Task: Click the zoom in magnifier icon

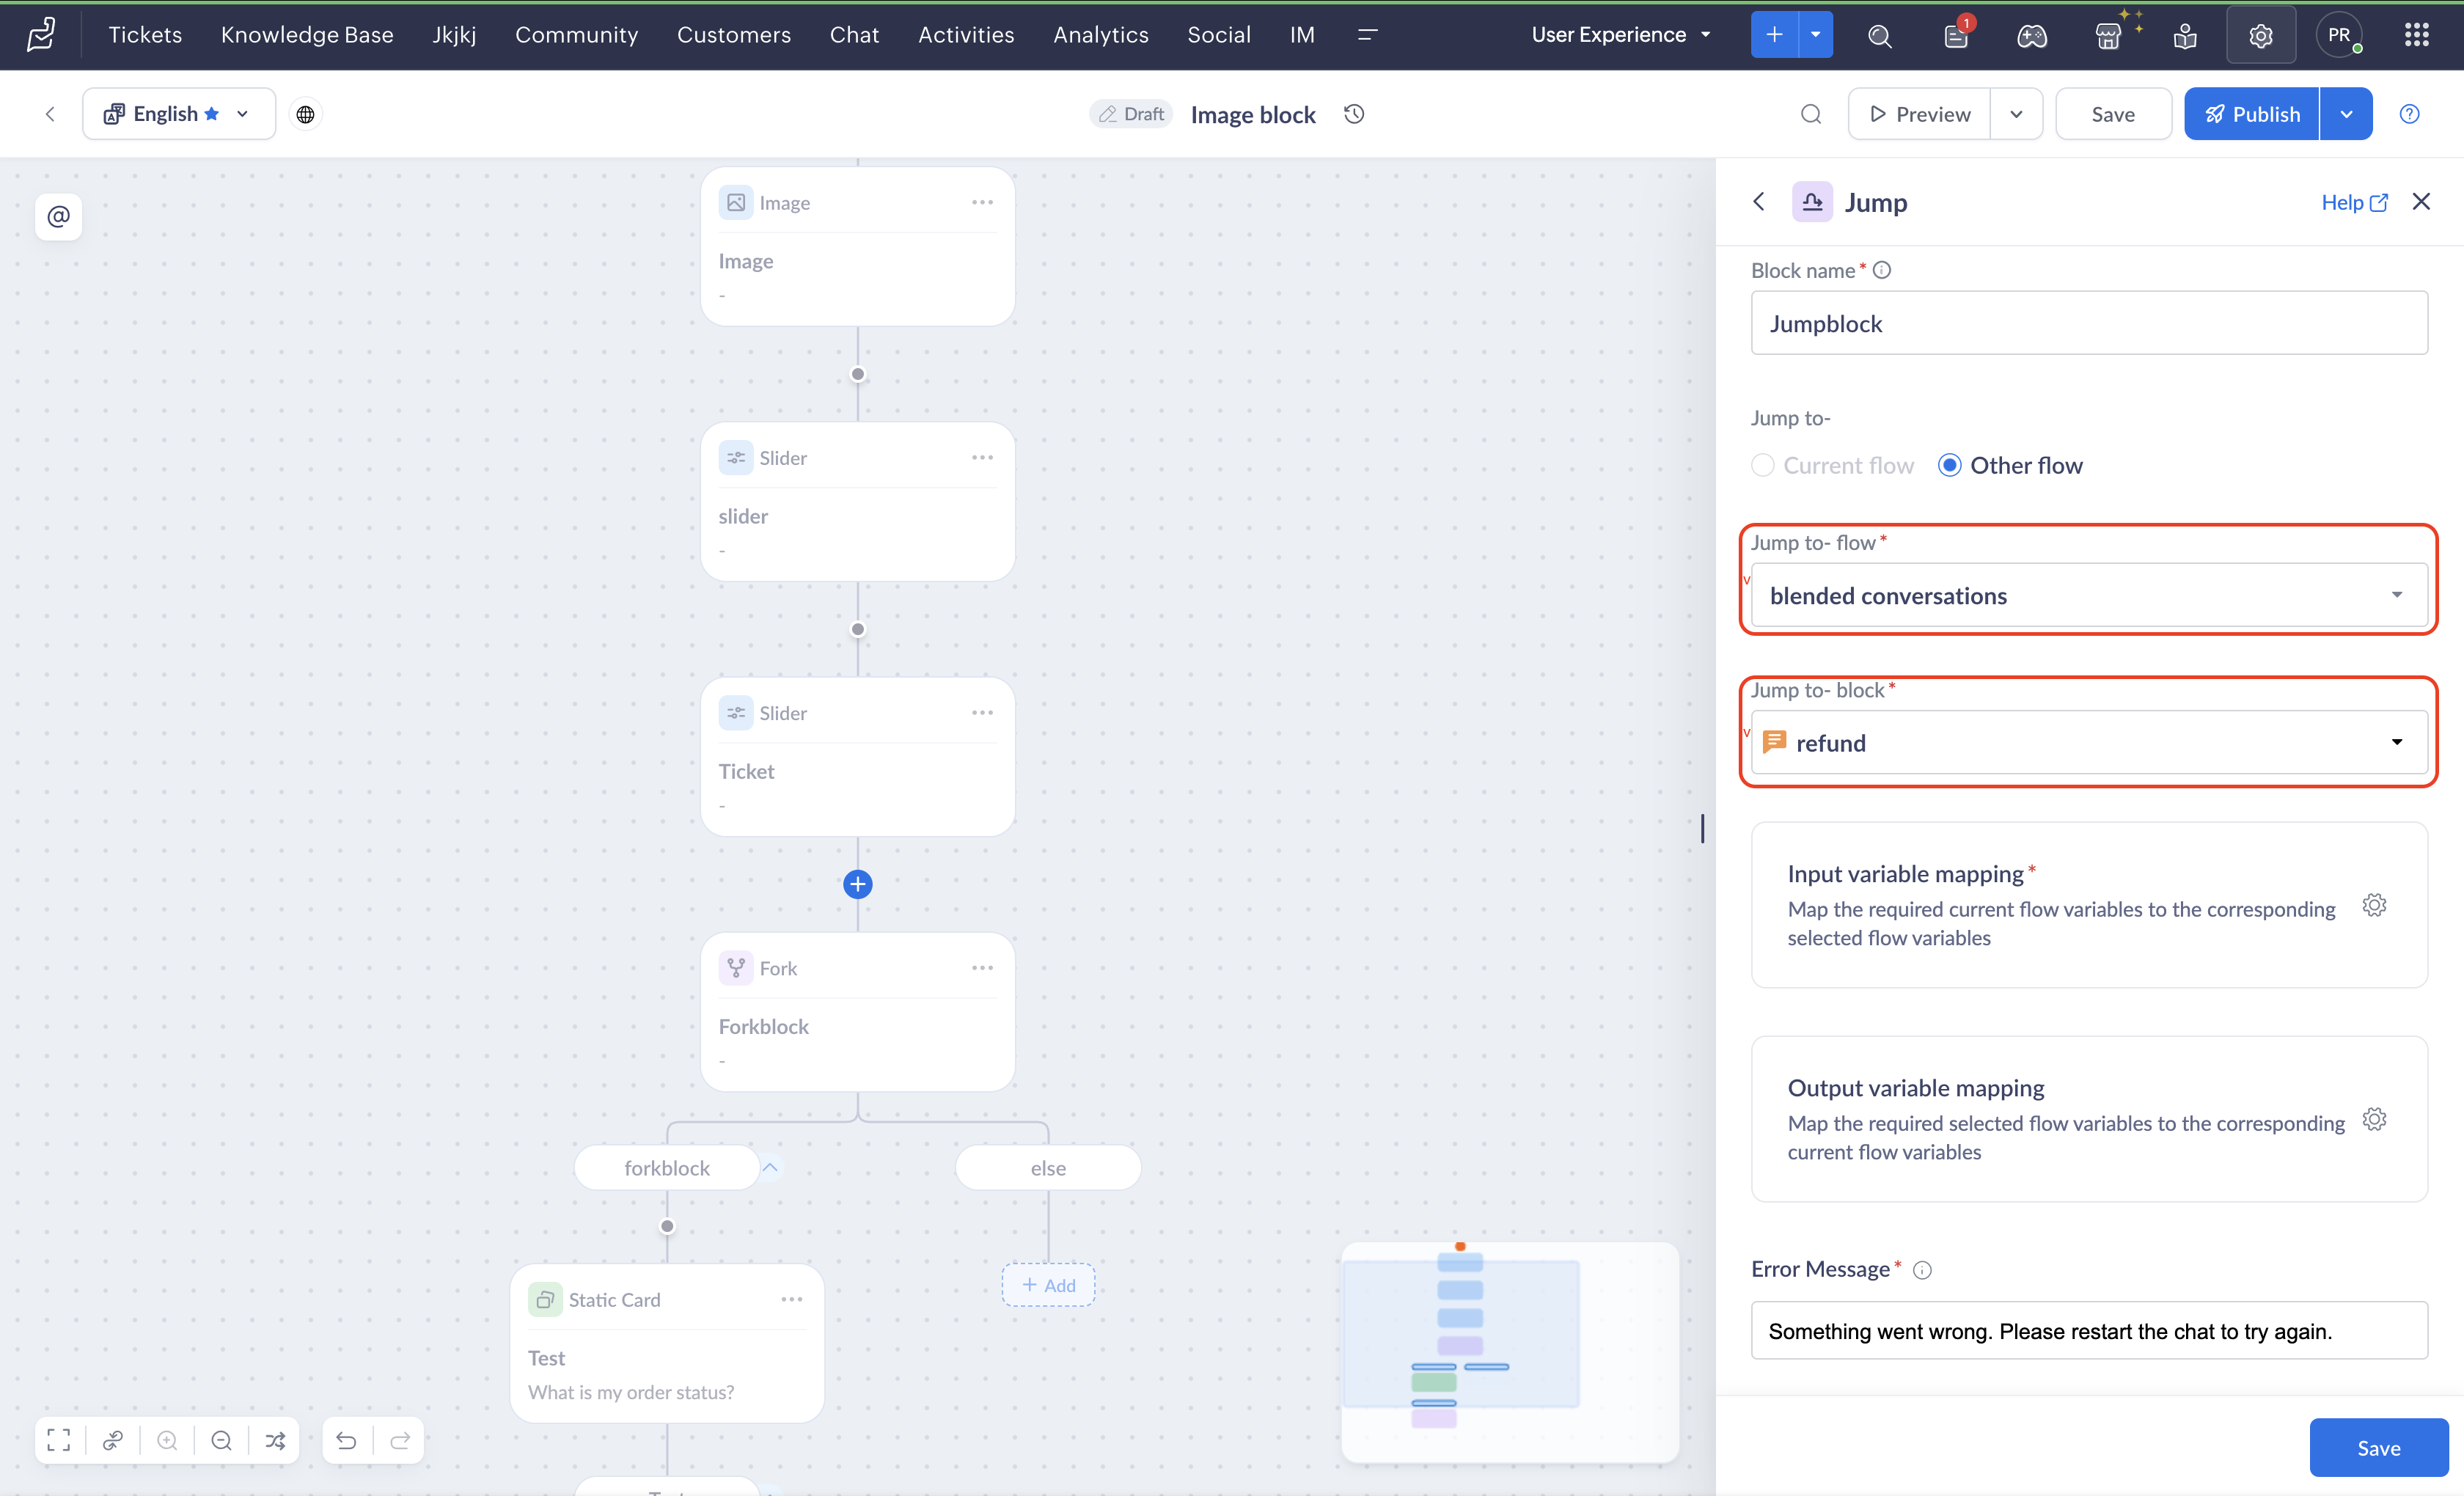Action: pyautogui.click(x=167, y=1440)
